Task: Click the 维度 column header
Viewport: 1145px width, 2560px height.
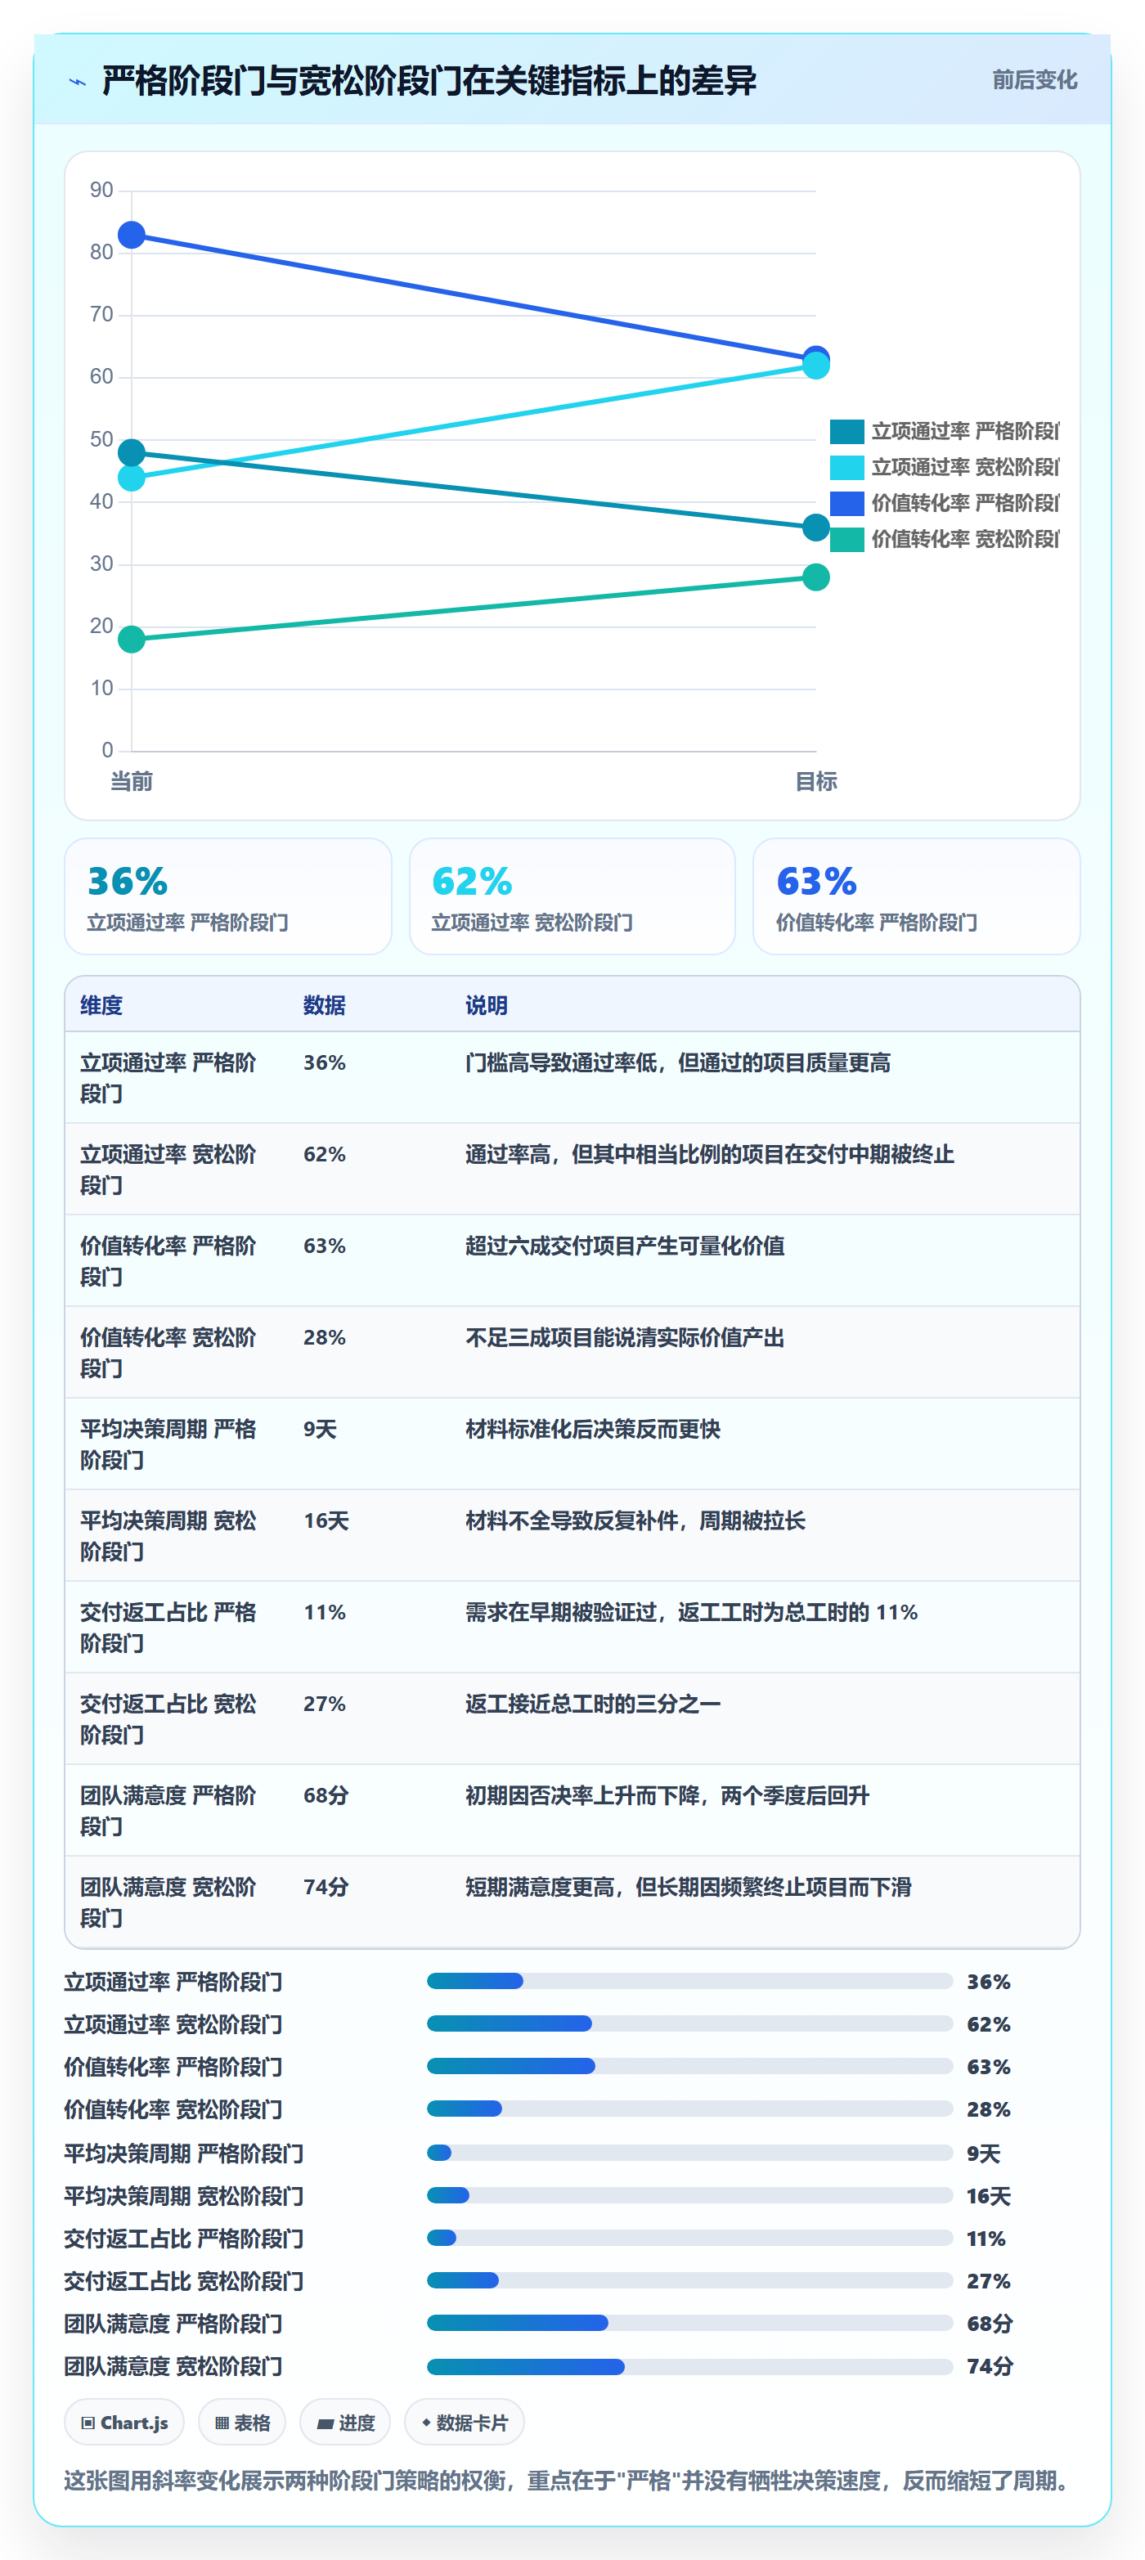Action: click(101, 1005)
